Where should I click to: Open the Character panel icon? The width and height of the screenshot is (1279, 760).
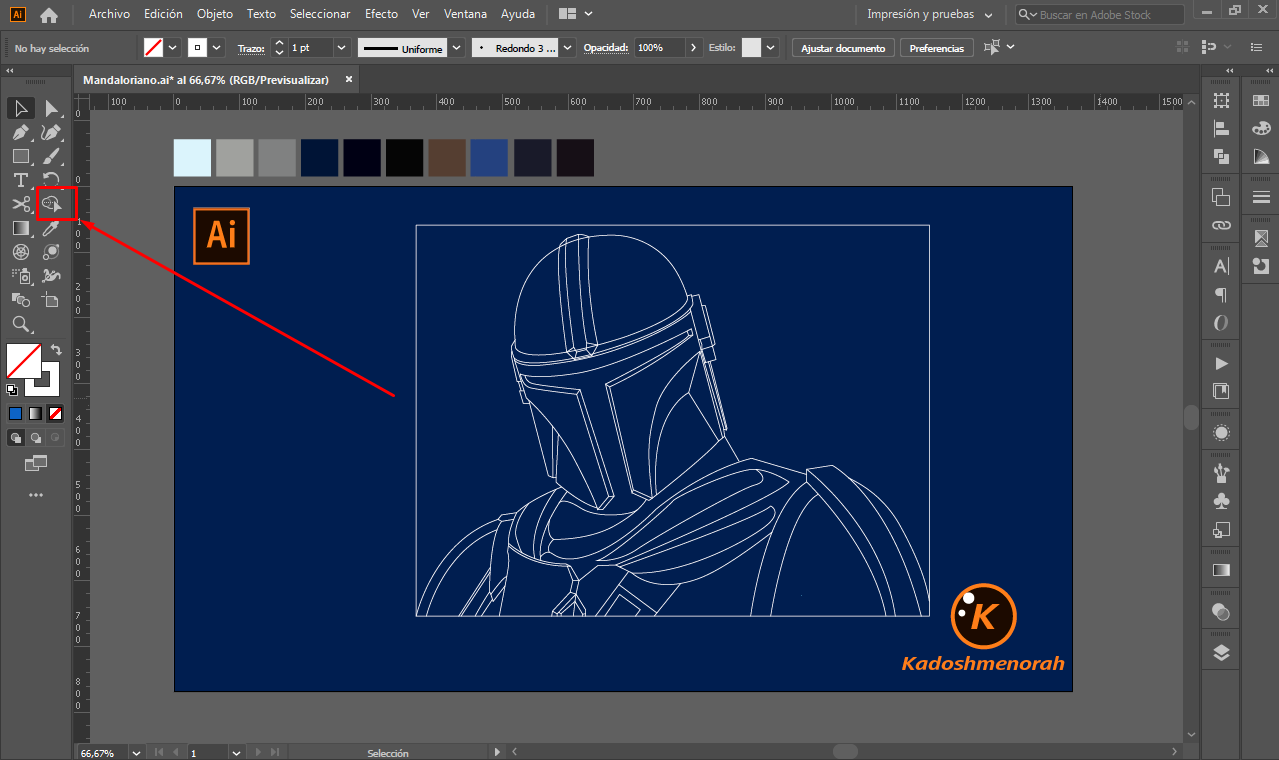tap(1221, 267)
